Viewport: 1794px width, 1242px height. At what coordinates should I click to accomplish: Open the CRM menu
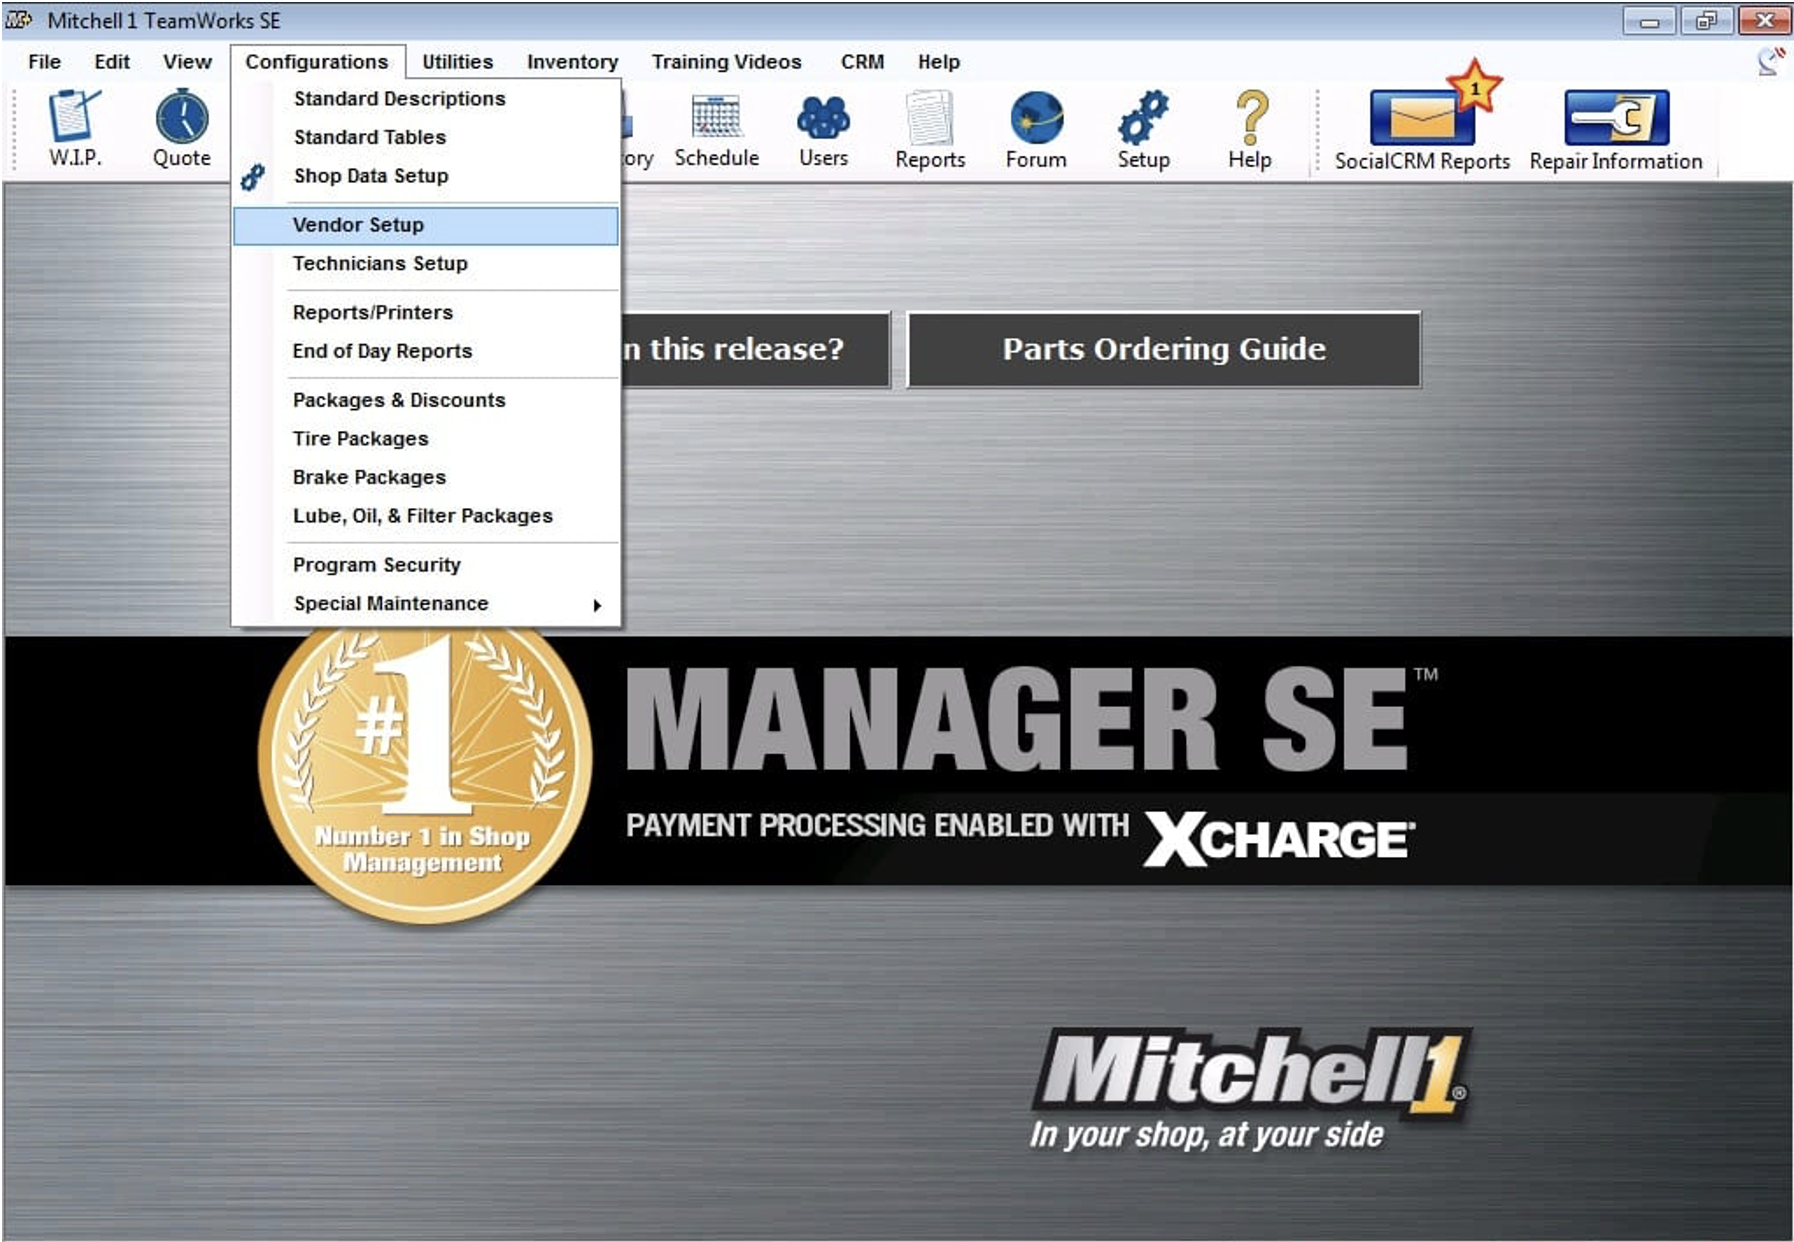pyautogui.click(x=862, y=62)
